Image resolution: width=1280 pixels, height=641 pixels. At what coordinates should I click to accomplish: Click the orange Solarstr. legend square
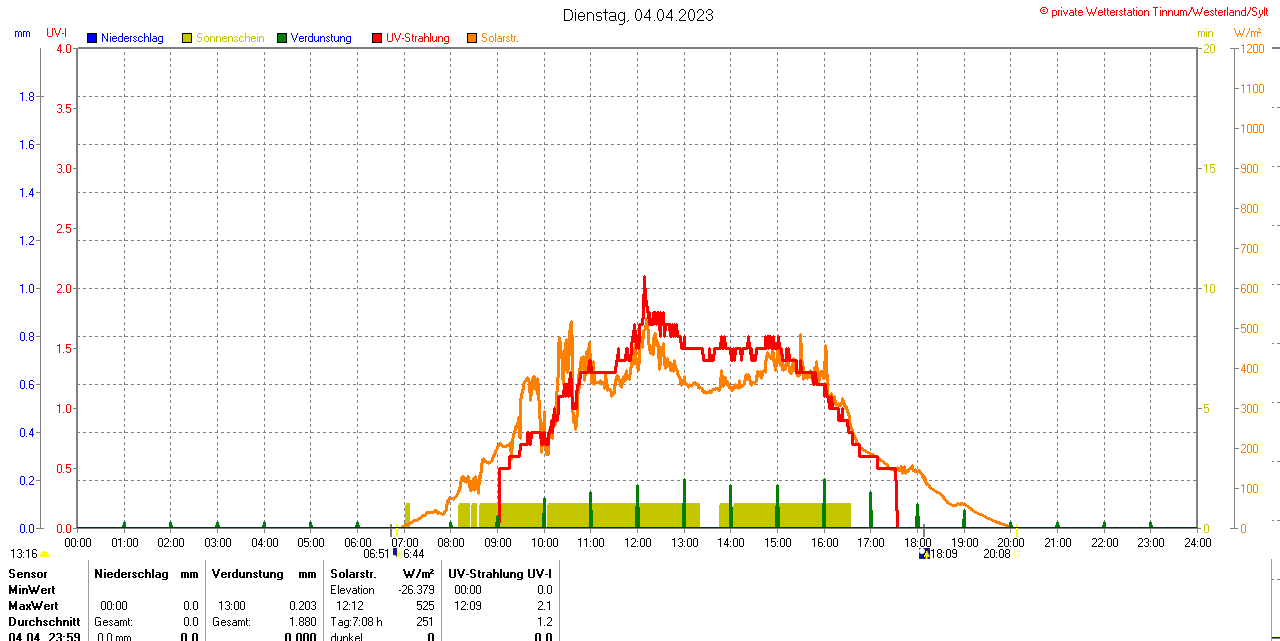click(x=472, y=38)
